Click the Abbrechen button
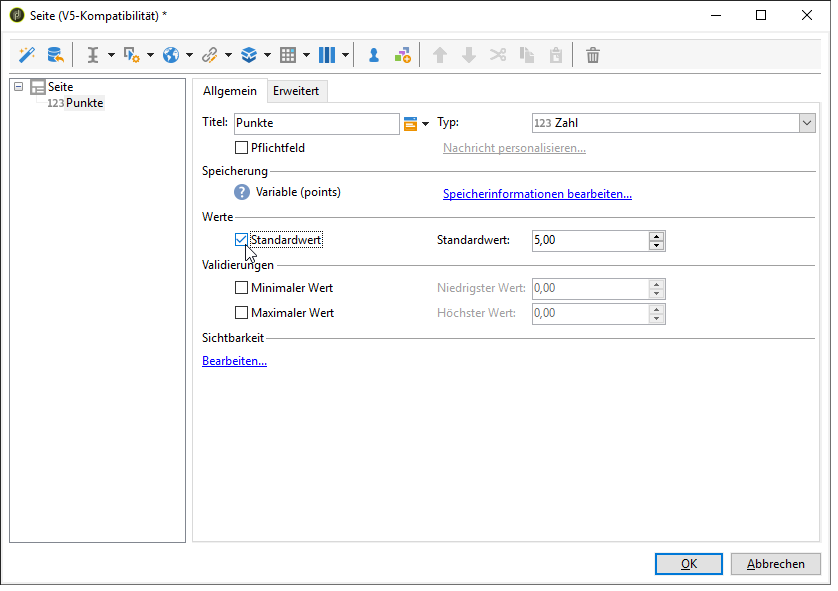The image size is (838, 591). pyautogui.click(x=775, y=564)
